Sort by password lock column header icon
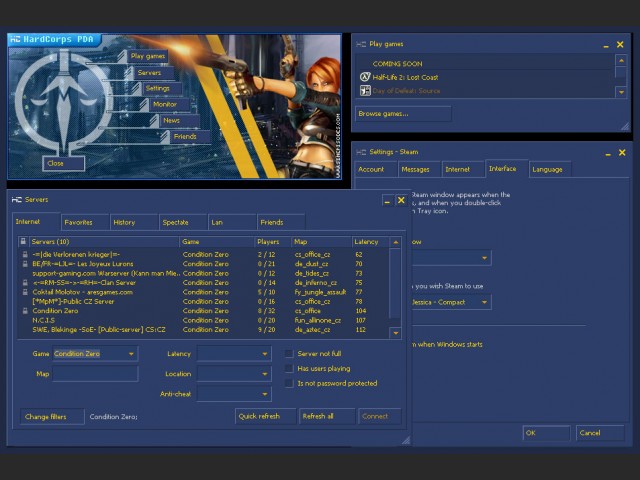 pos(23,242)
